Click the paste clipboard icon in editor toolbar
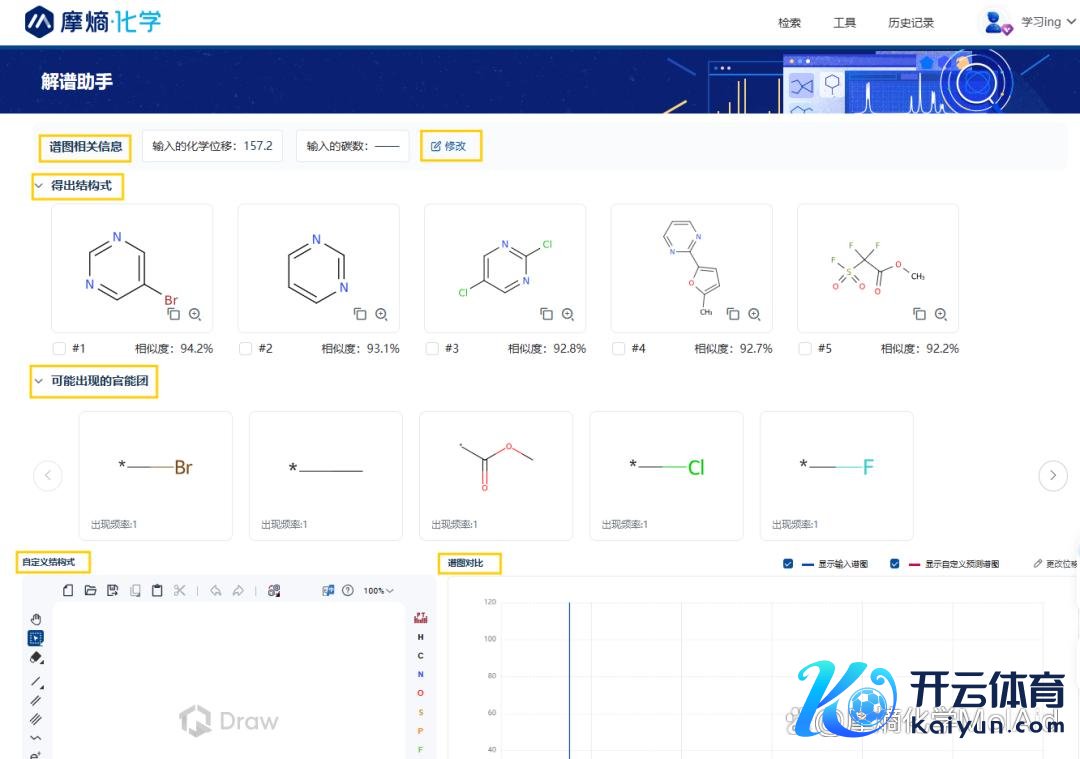 (157, 591)
